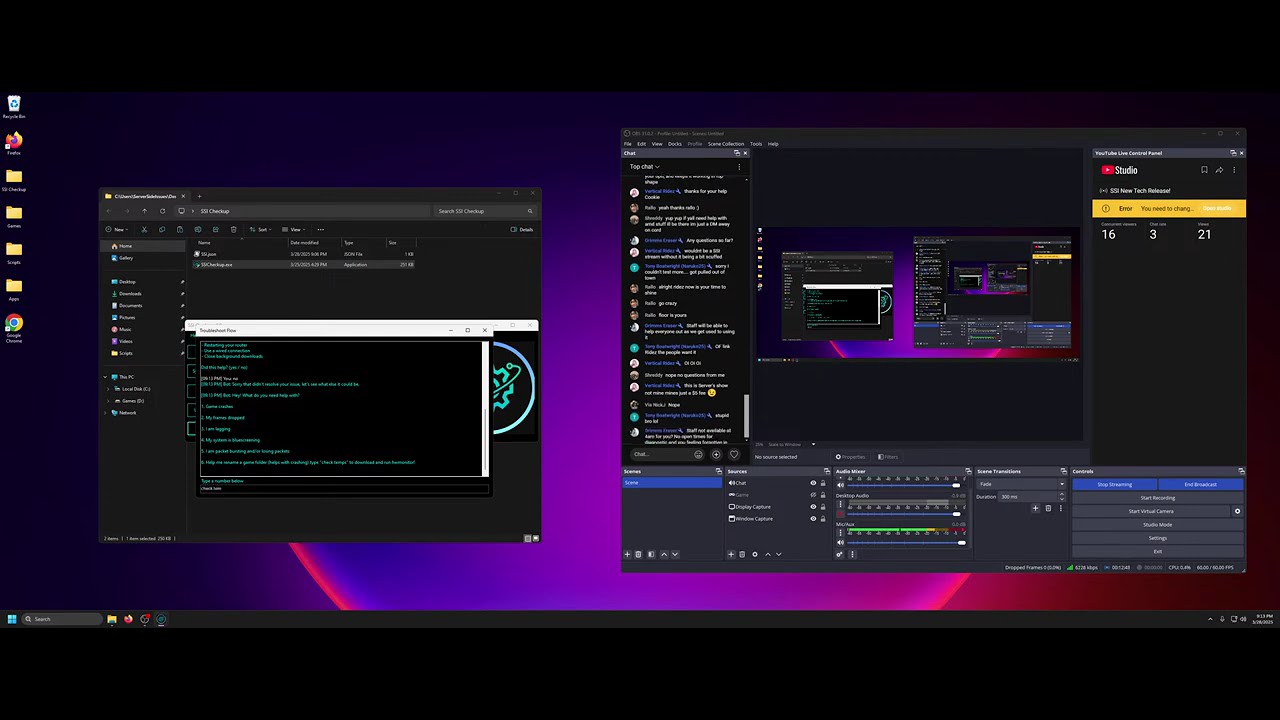Open the OBS Scene Collection menu
This screenshot has width=1280, height=720.
click(726, 144)
